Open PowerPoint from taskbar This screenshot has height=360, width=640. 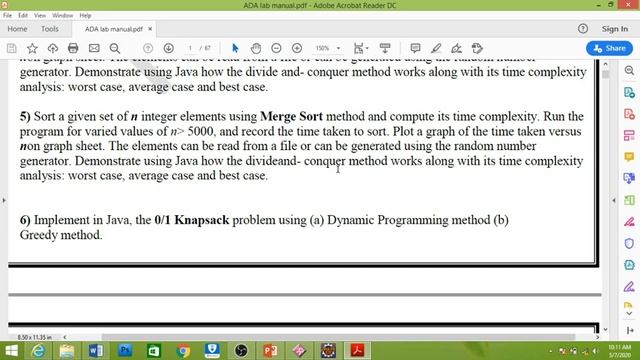[270, 351]
